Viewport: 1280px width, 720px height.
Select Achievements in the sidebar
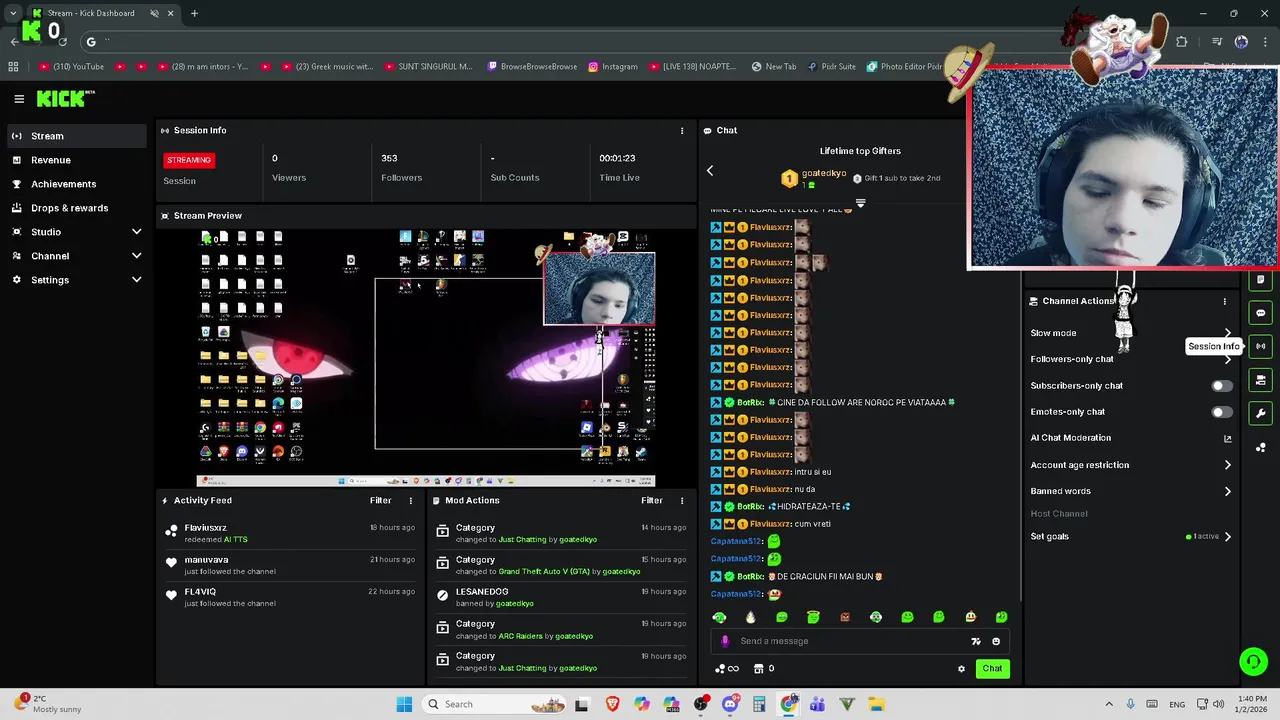coord(76,184)
